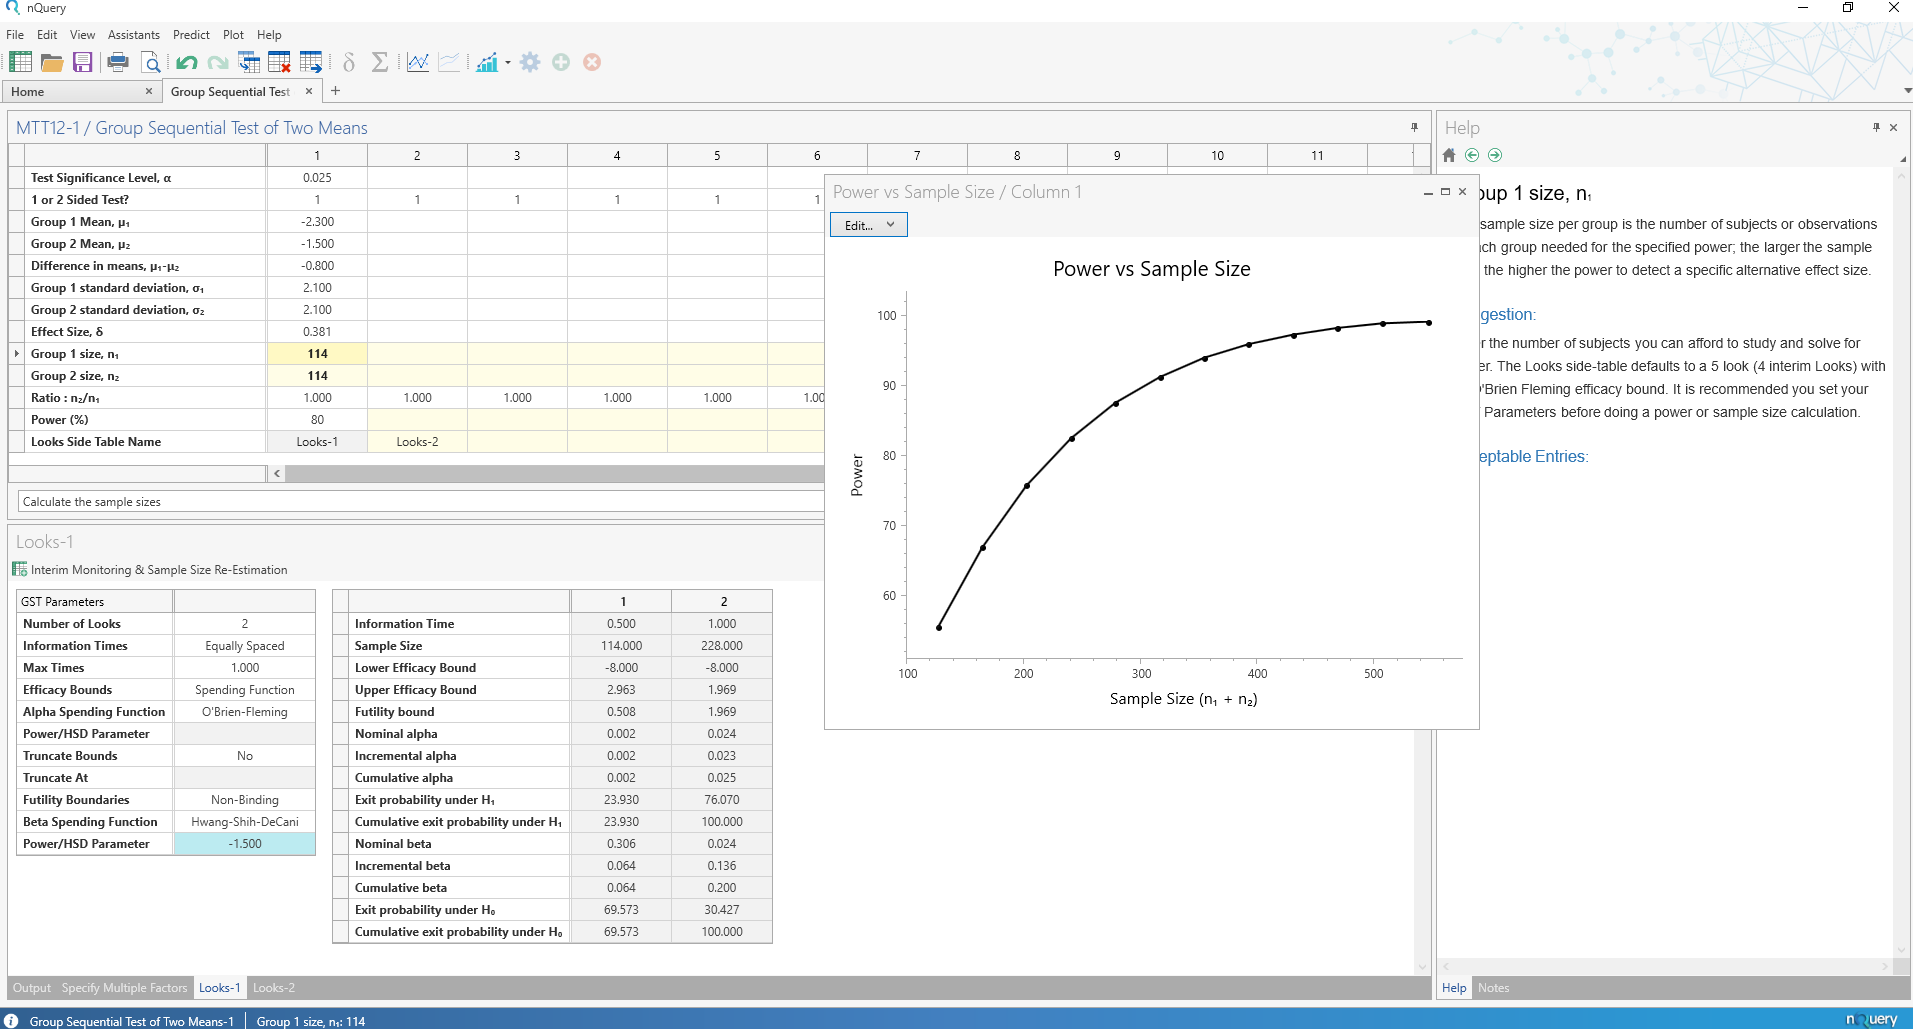Toggle Truncate Bounds to Yes
The image size is (1913, 1029).
244,755
